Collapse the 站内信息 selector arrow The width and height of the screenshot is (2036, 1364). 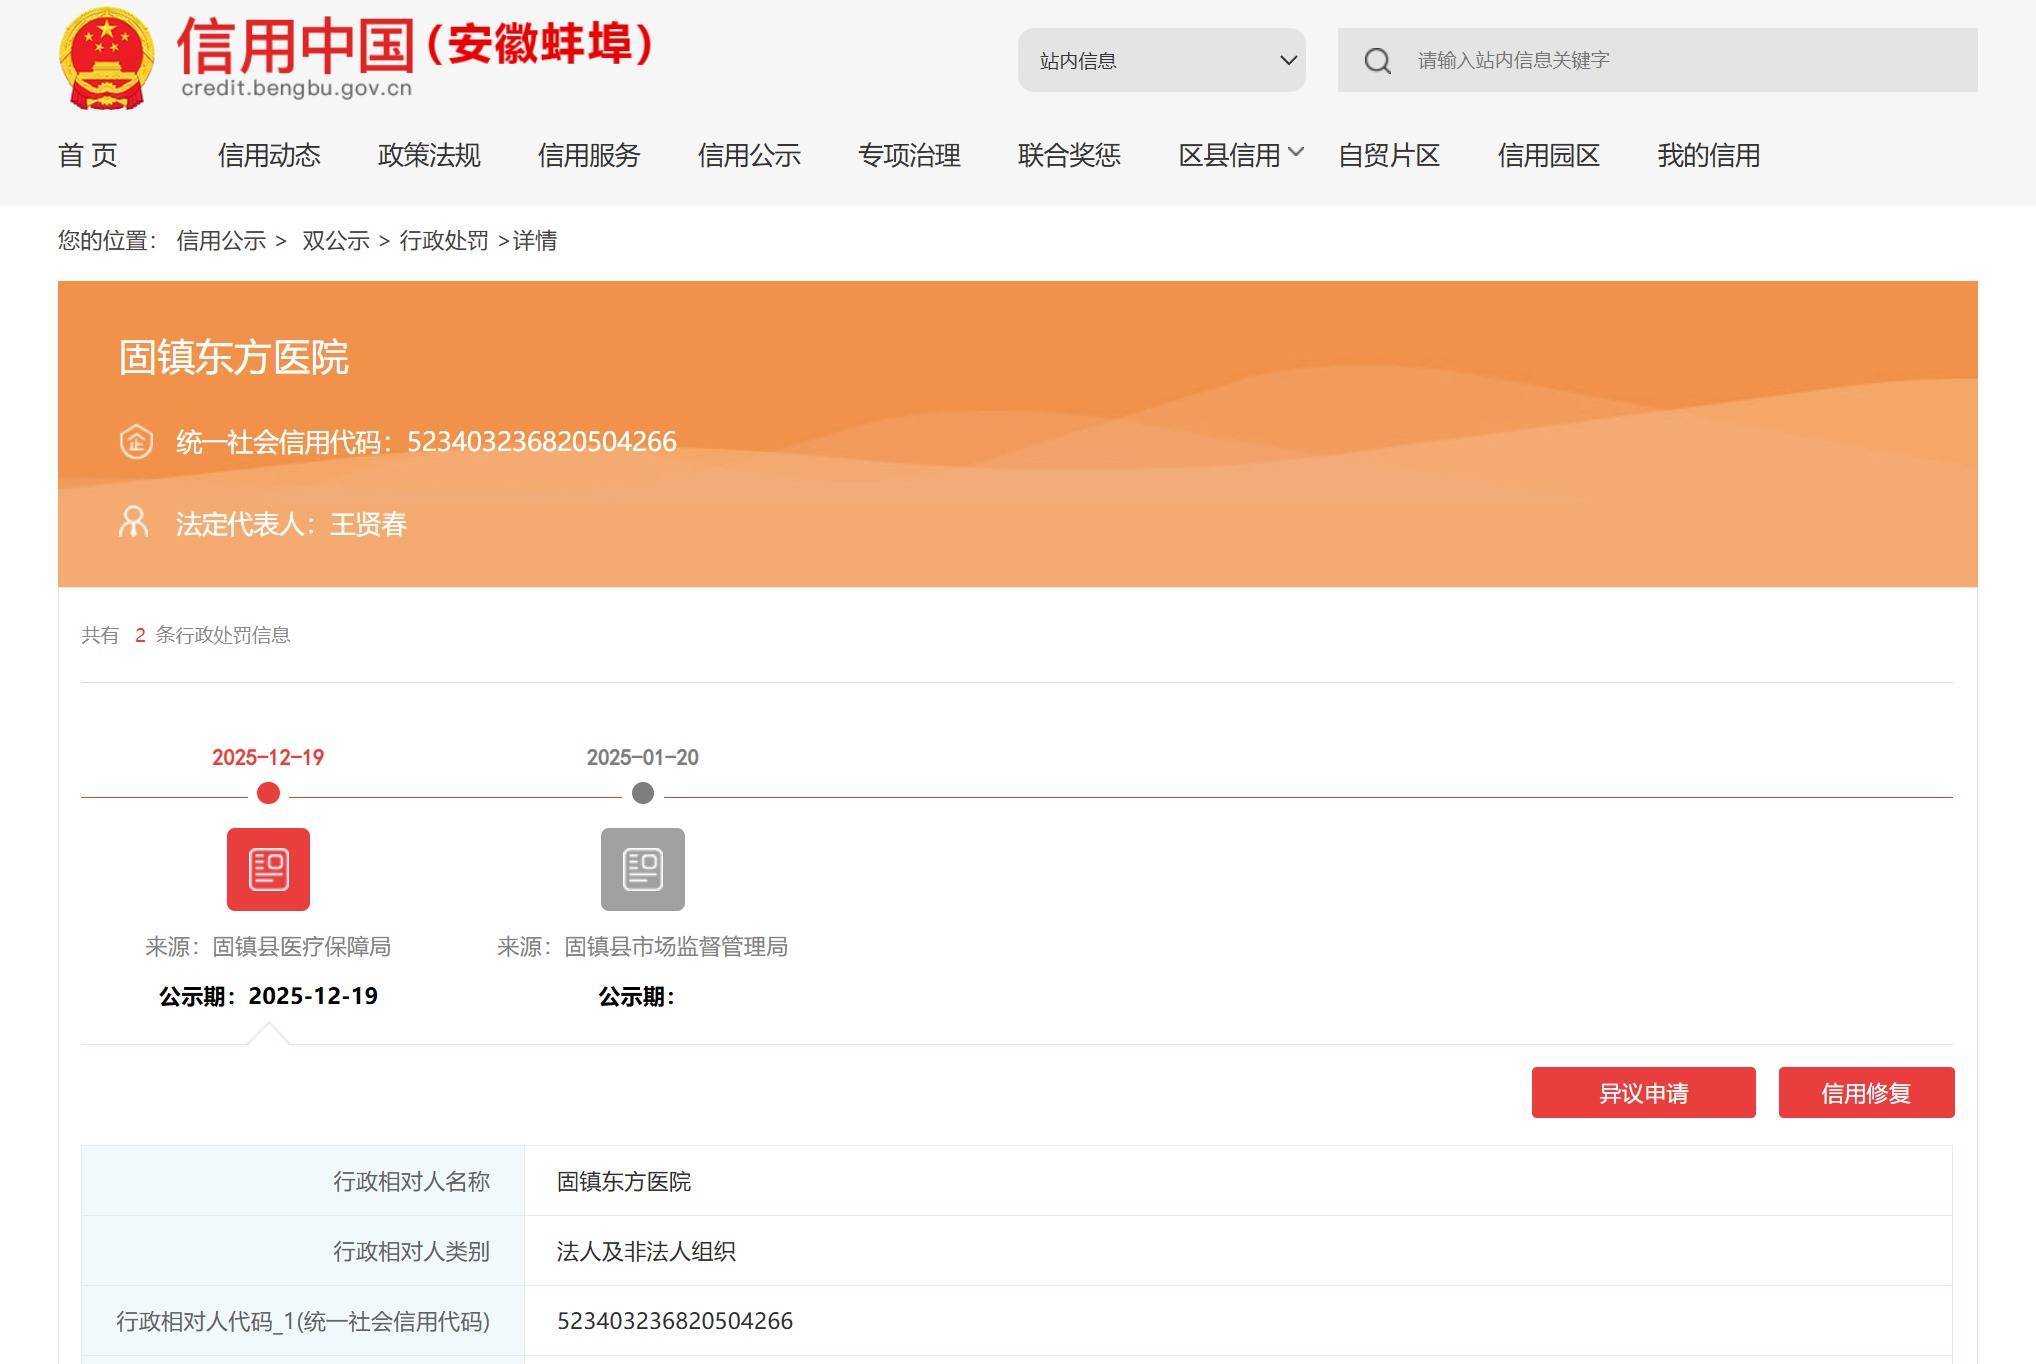coord(1286,60)
